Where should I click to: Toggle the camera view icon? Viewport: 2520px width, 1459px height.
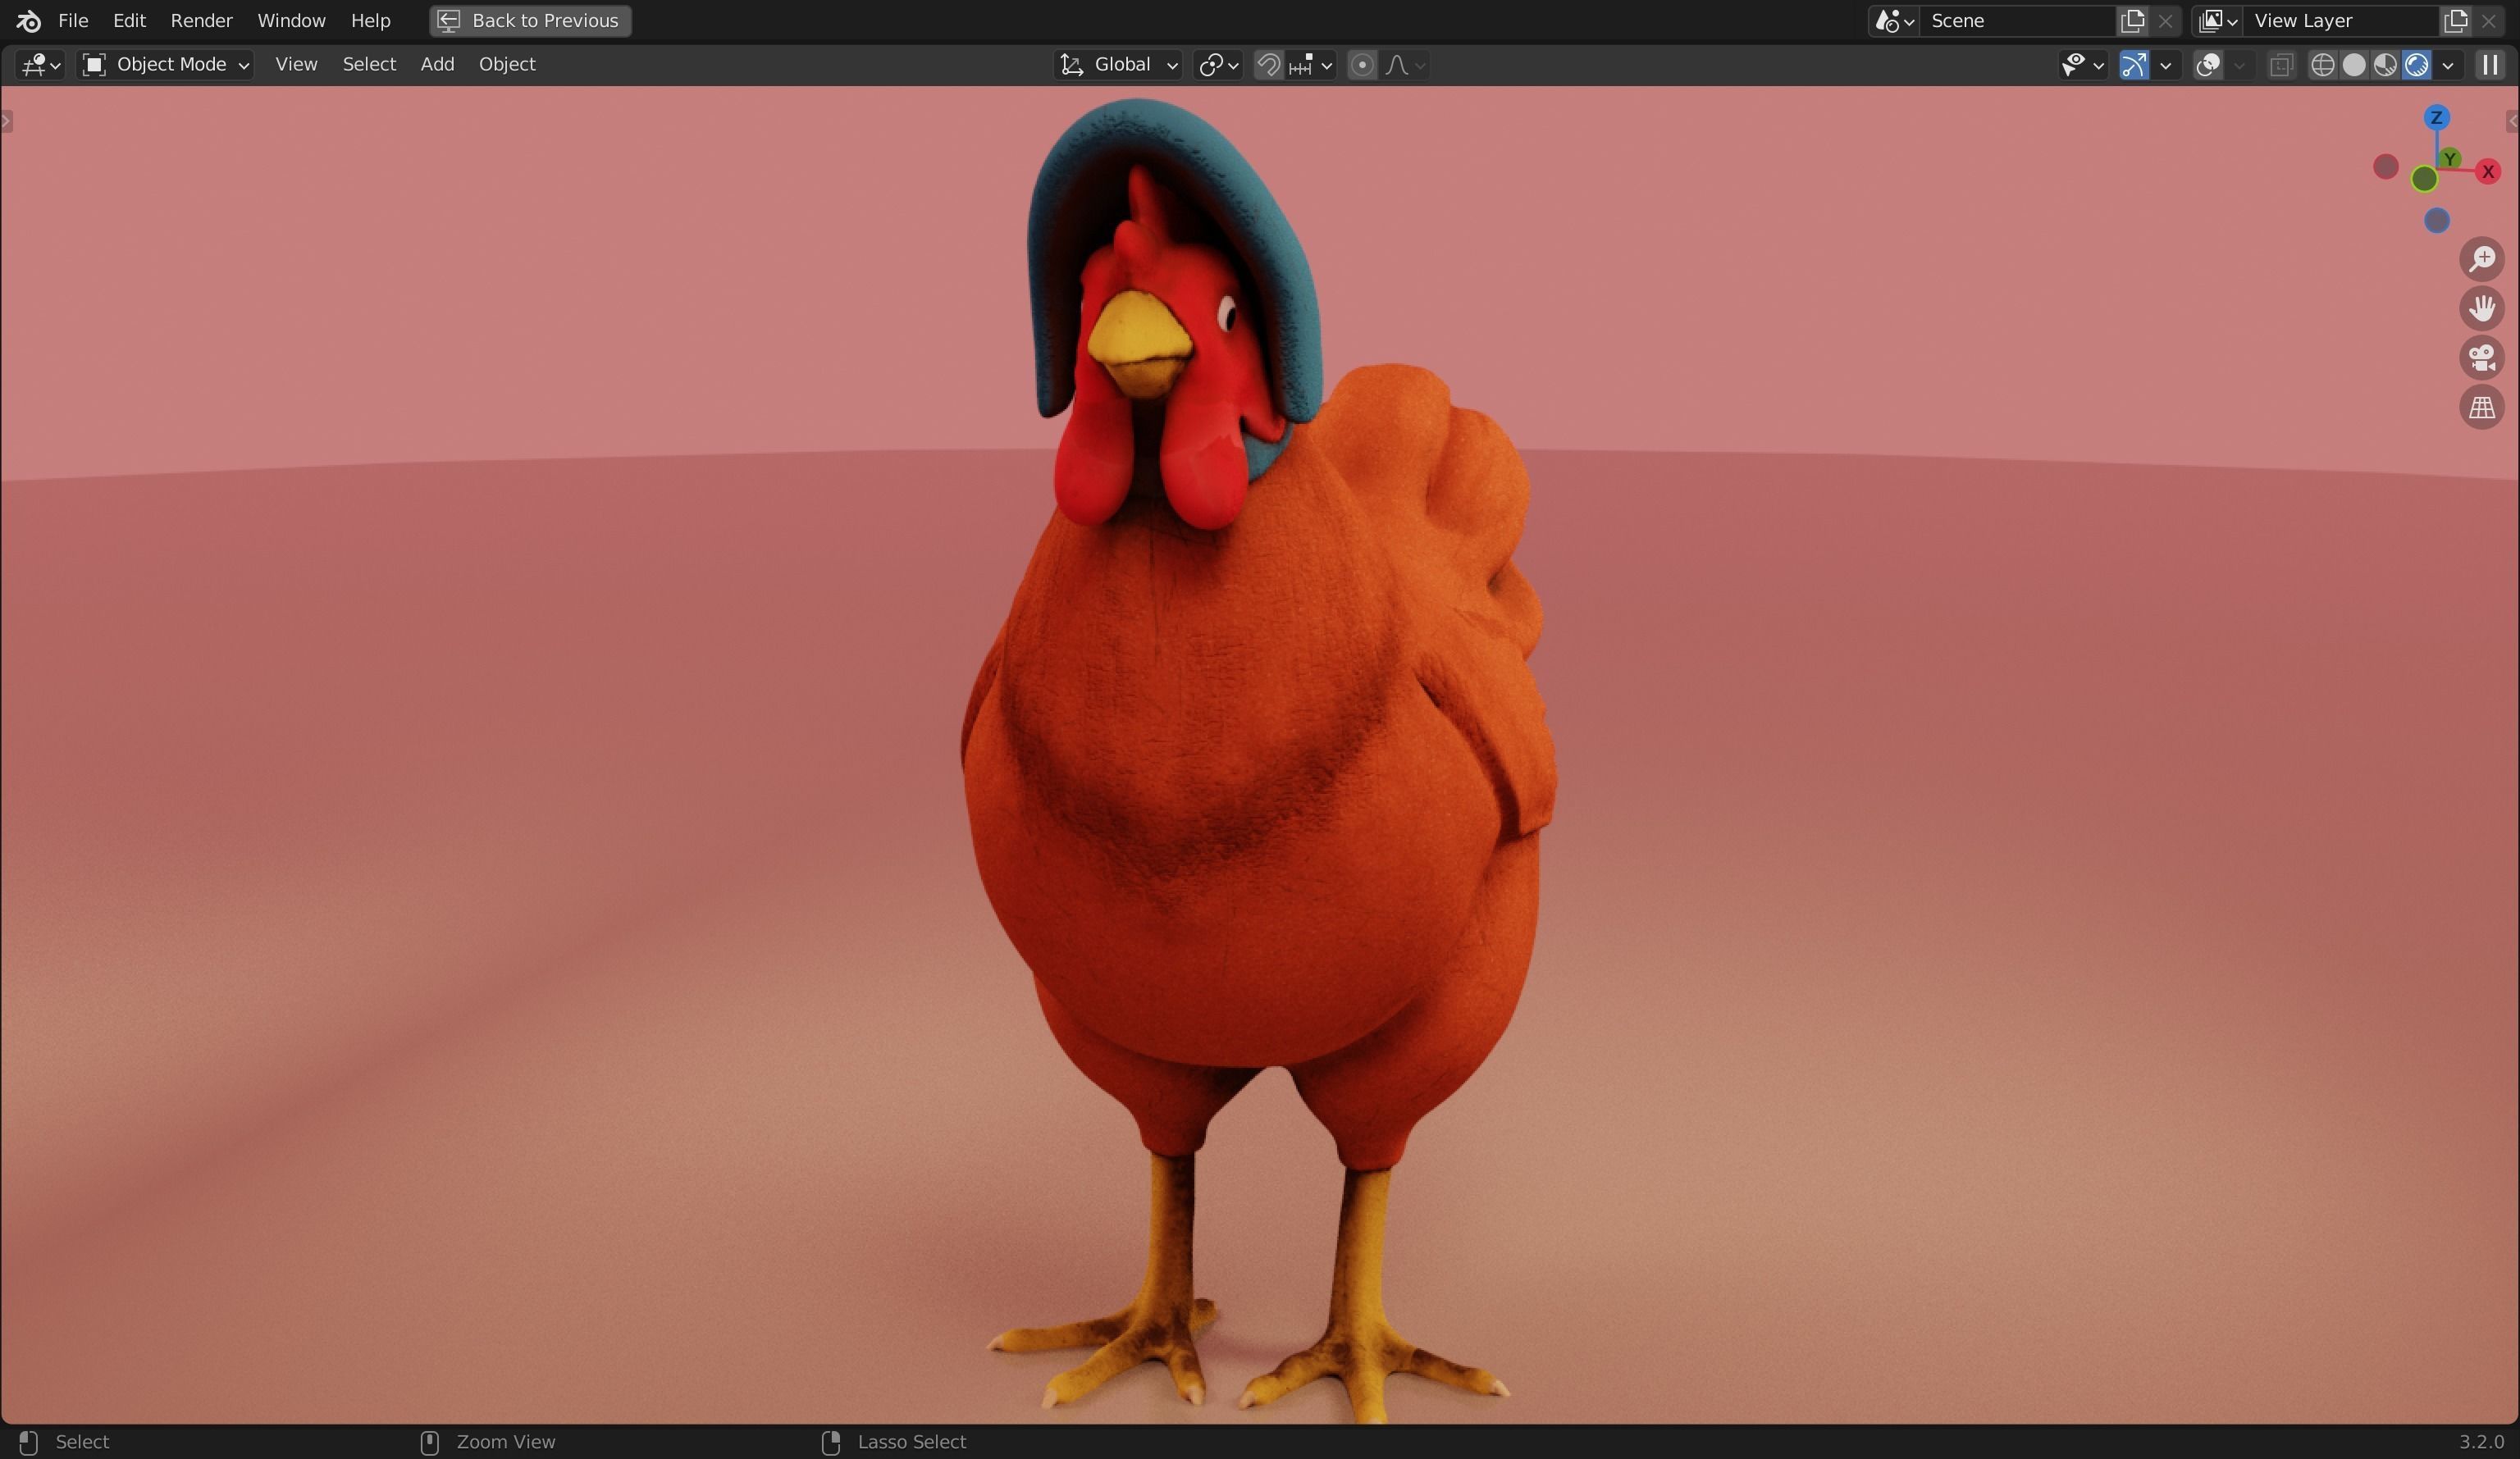pos(2482,358)
